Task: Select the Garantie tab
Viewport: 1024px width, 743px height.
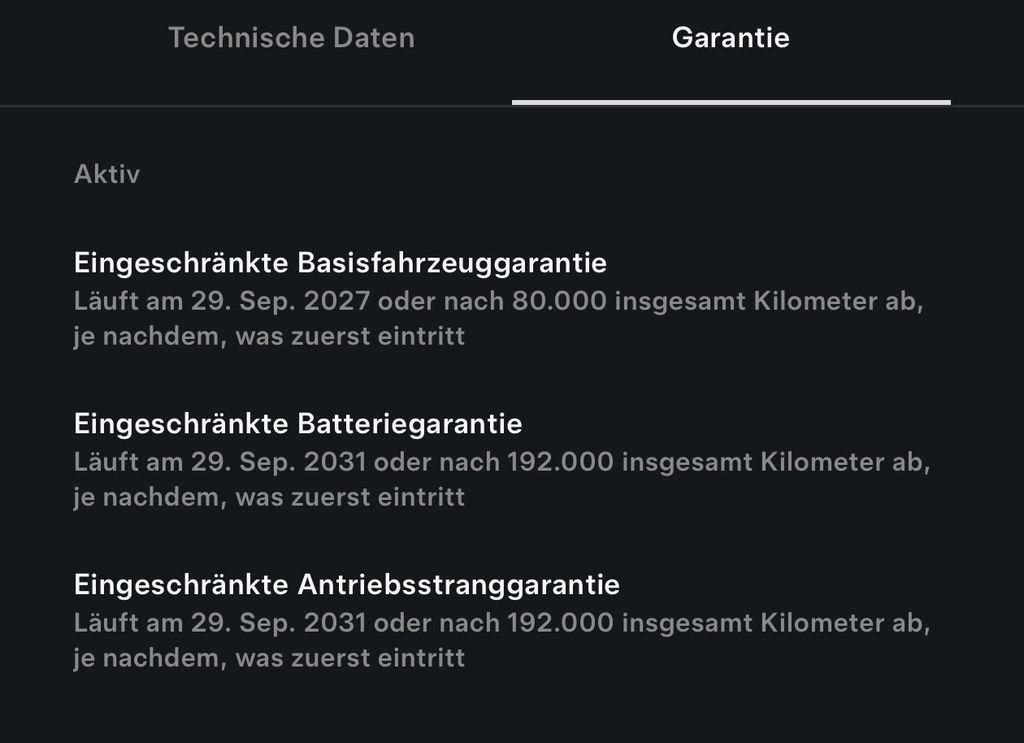Action: click(730, 38)
